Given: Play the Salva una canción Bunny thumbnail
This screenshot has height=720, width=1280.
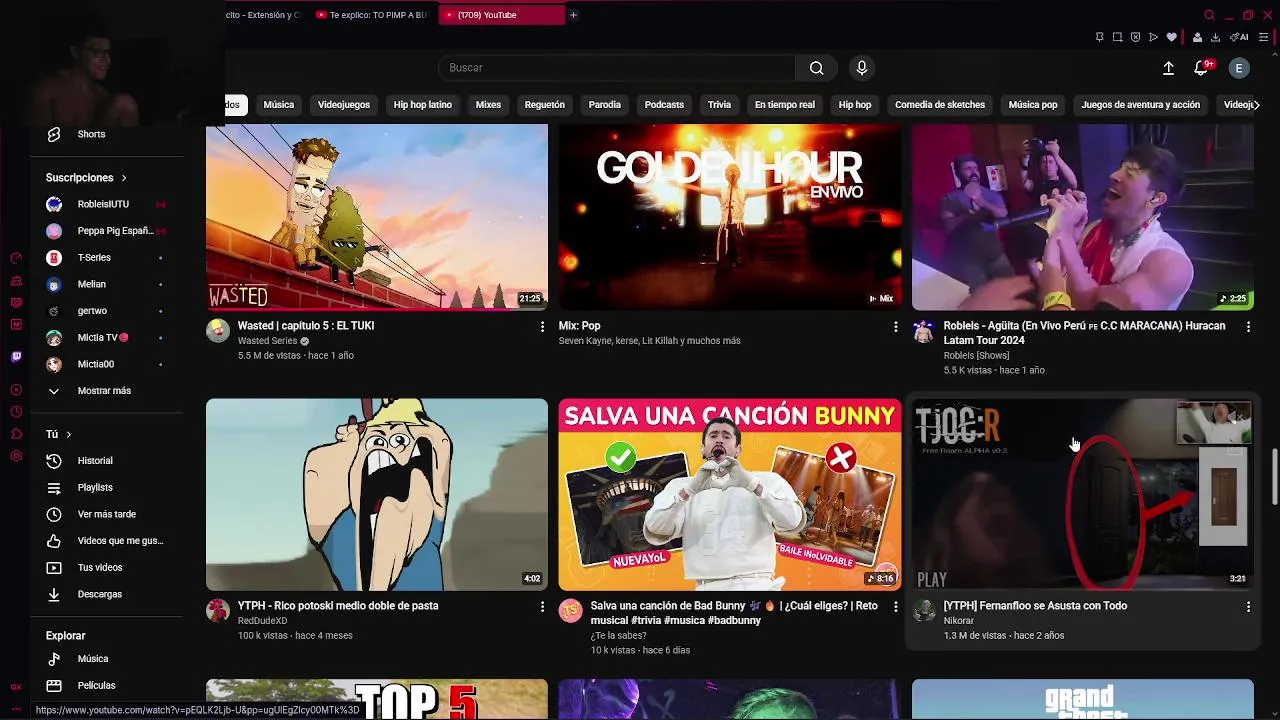Looking at the screenshot, I should click(730, 495).
